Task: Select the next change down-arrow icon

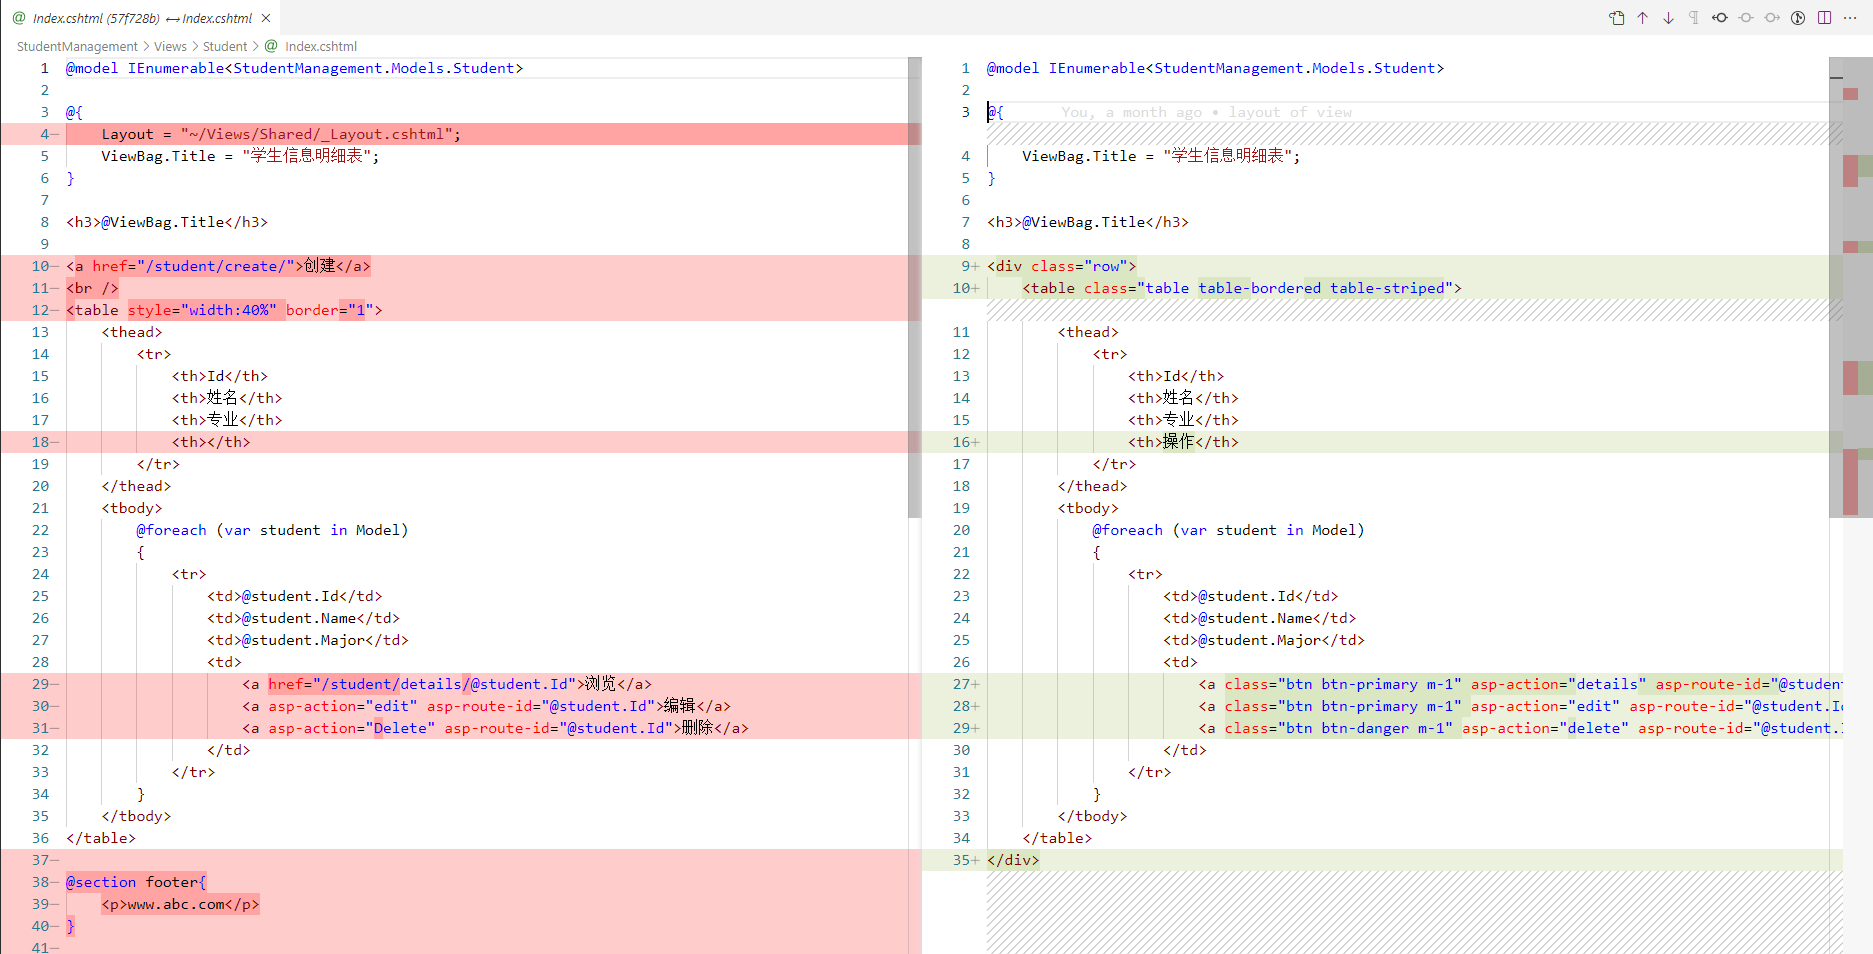Action: point(1668,17)
